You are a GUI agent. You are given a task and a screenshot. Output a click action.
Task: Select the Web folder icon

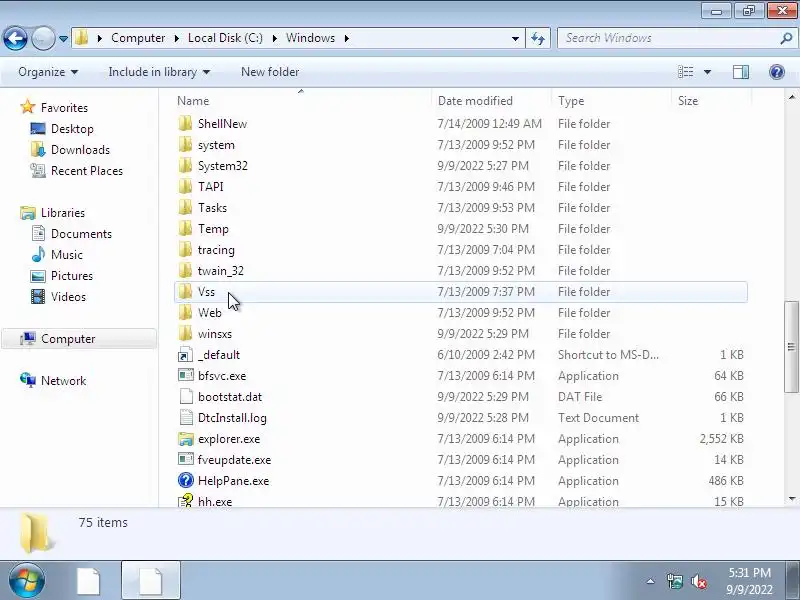185,312
